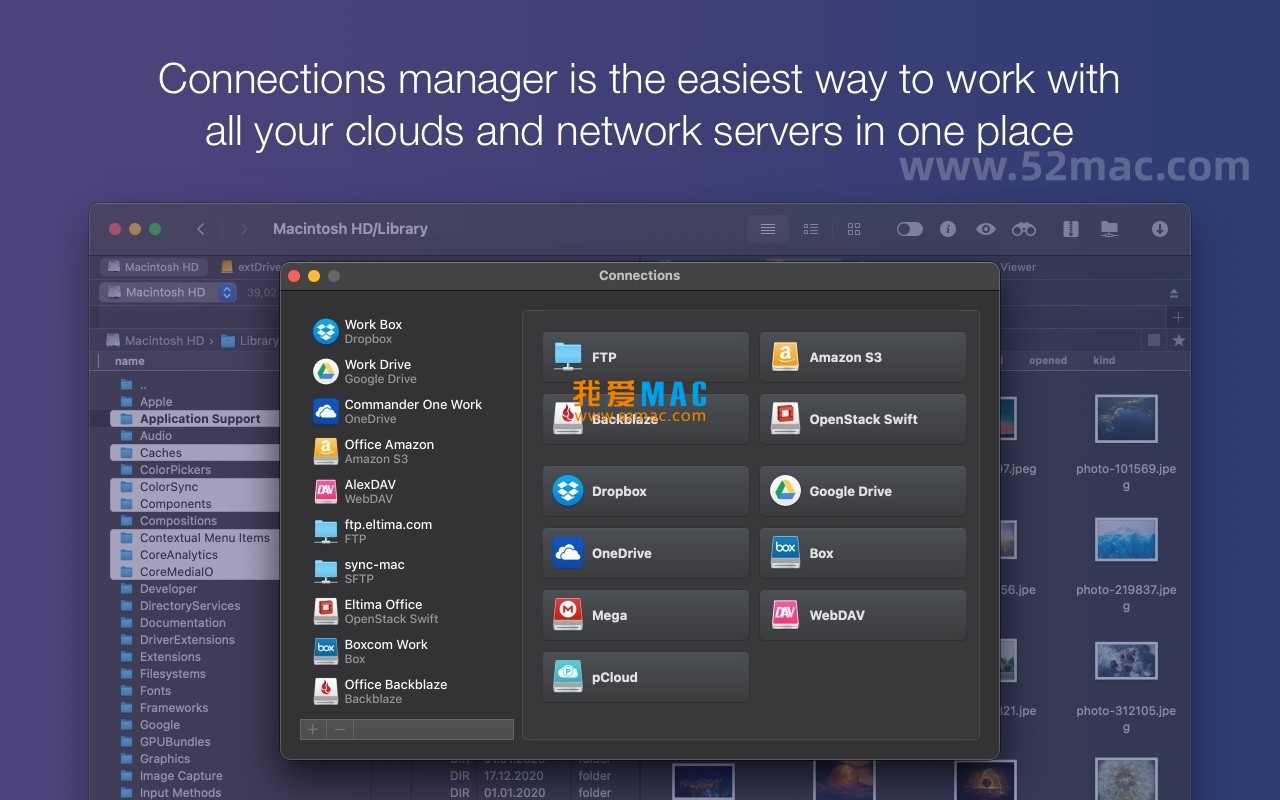
Task: Open the download manager icon
Action: tap(1159, 229)
